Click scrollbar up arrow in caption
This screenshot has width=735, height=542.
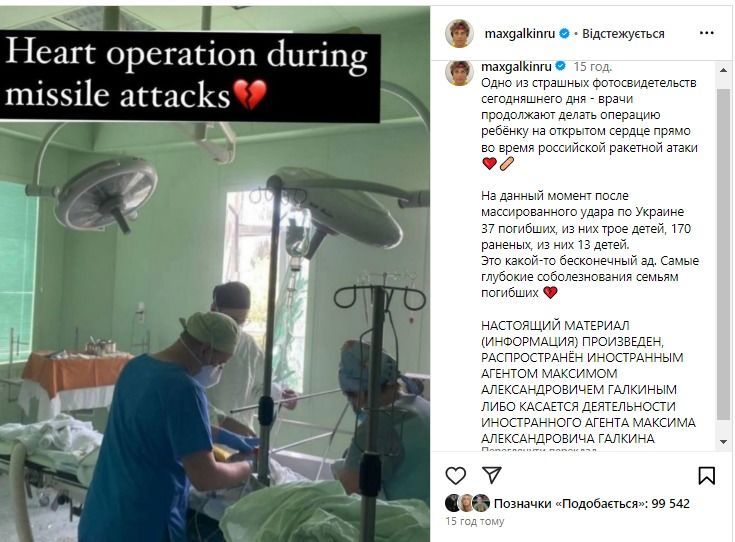point(723,70)
